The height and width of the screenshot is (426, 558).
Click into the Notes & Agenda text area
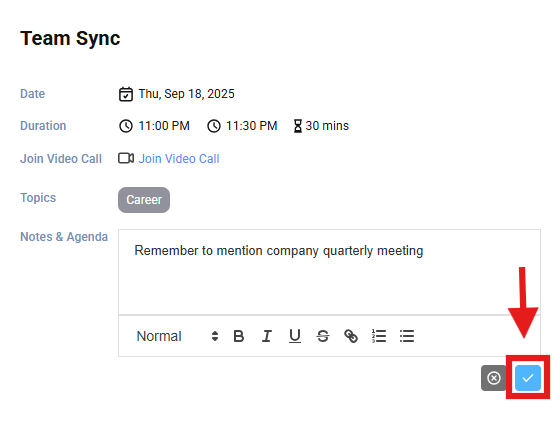[329, 272]
